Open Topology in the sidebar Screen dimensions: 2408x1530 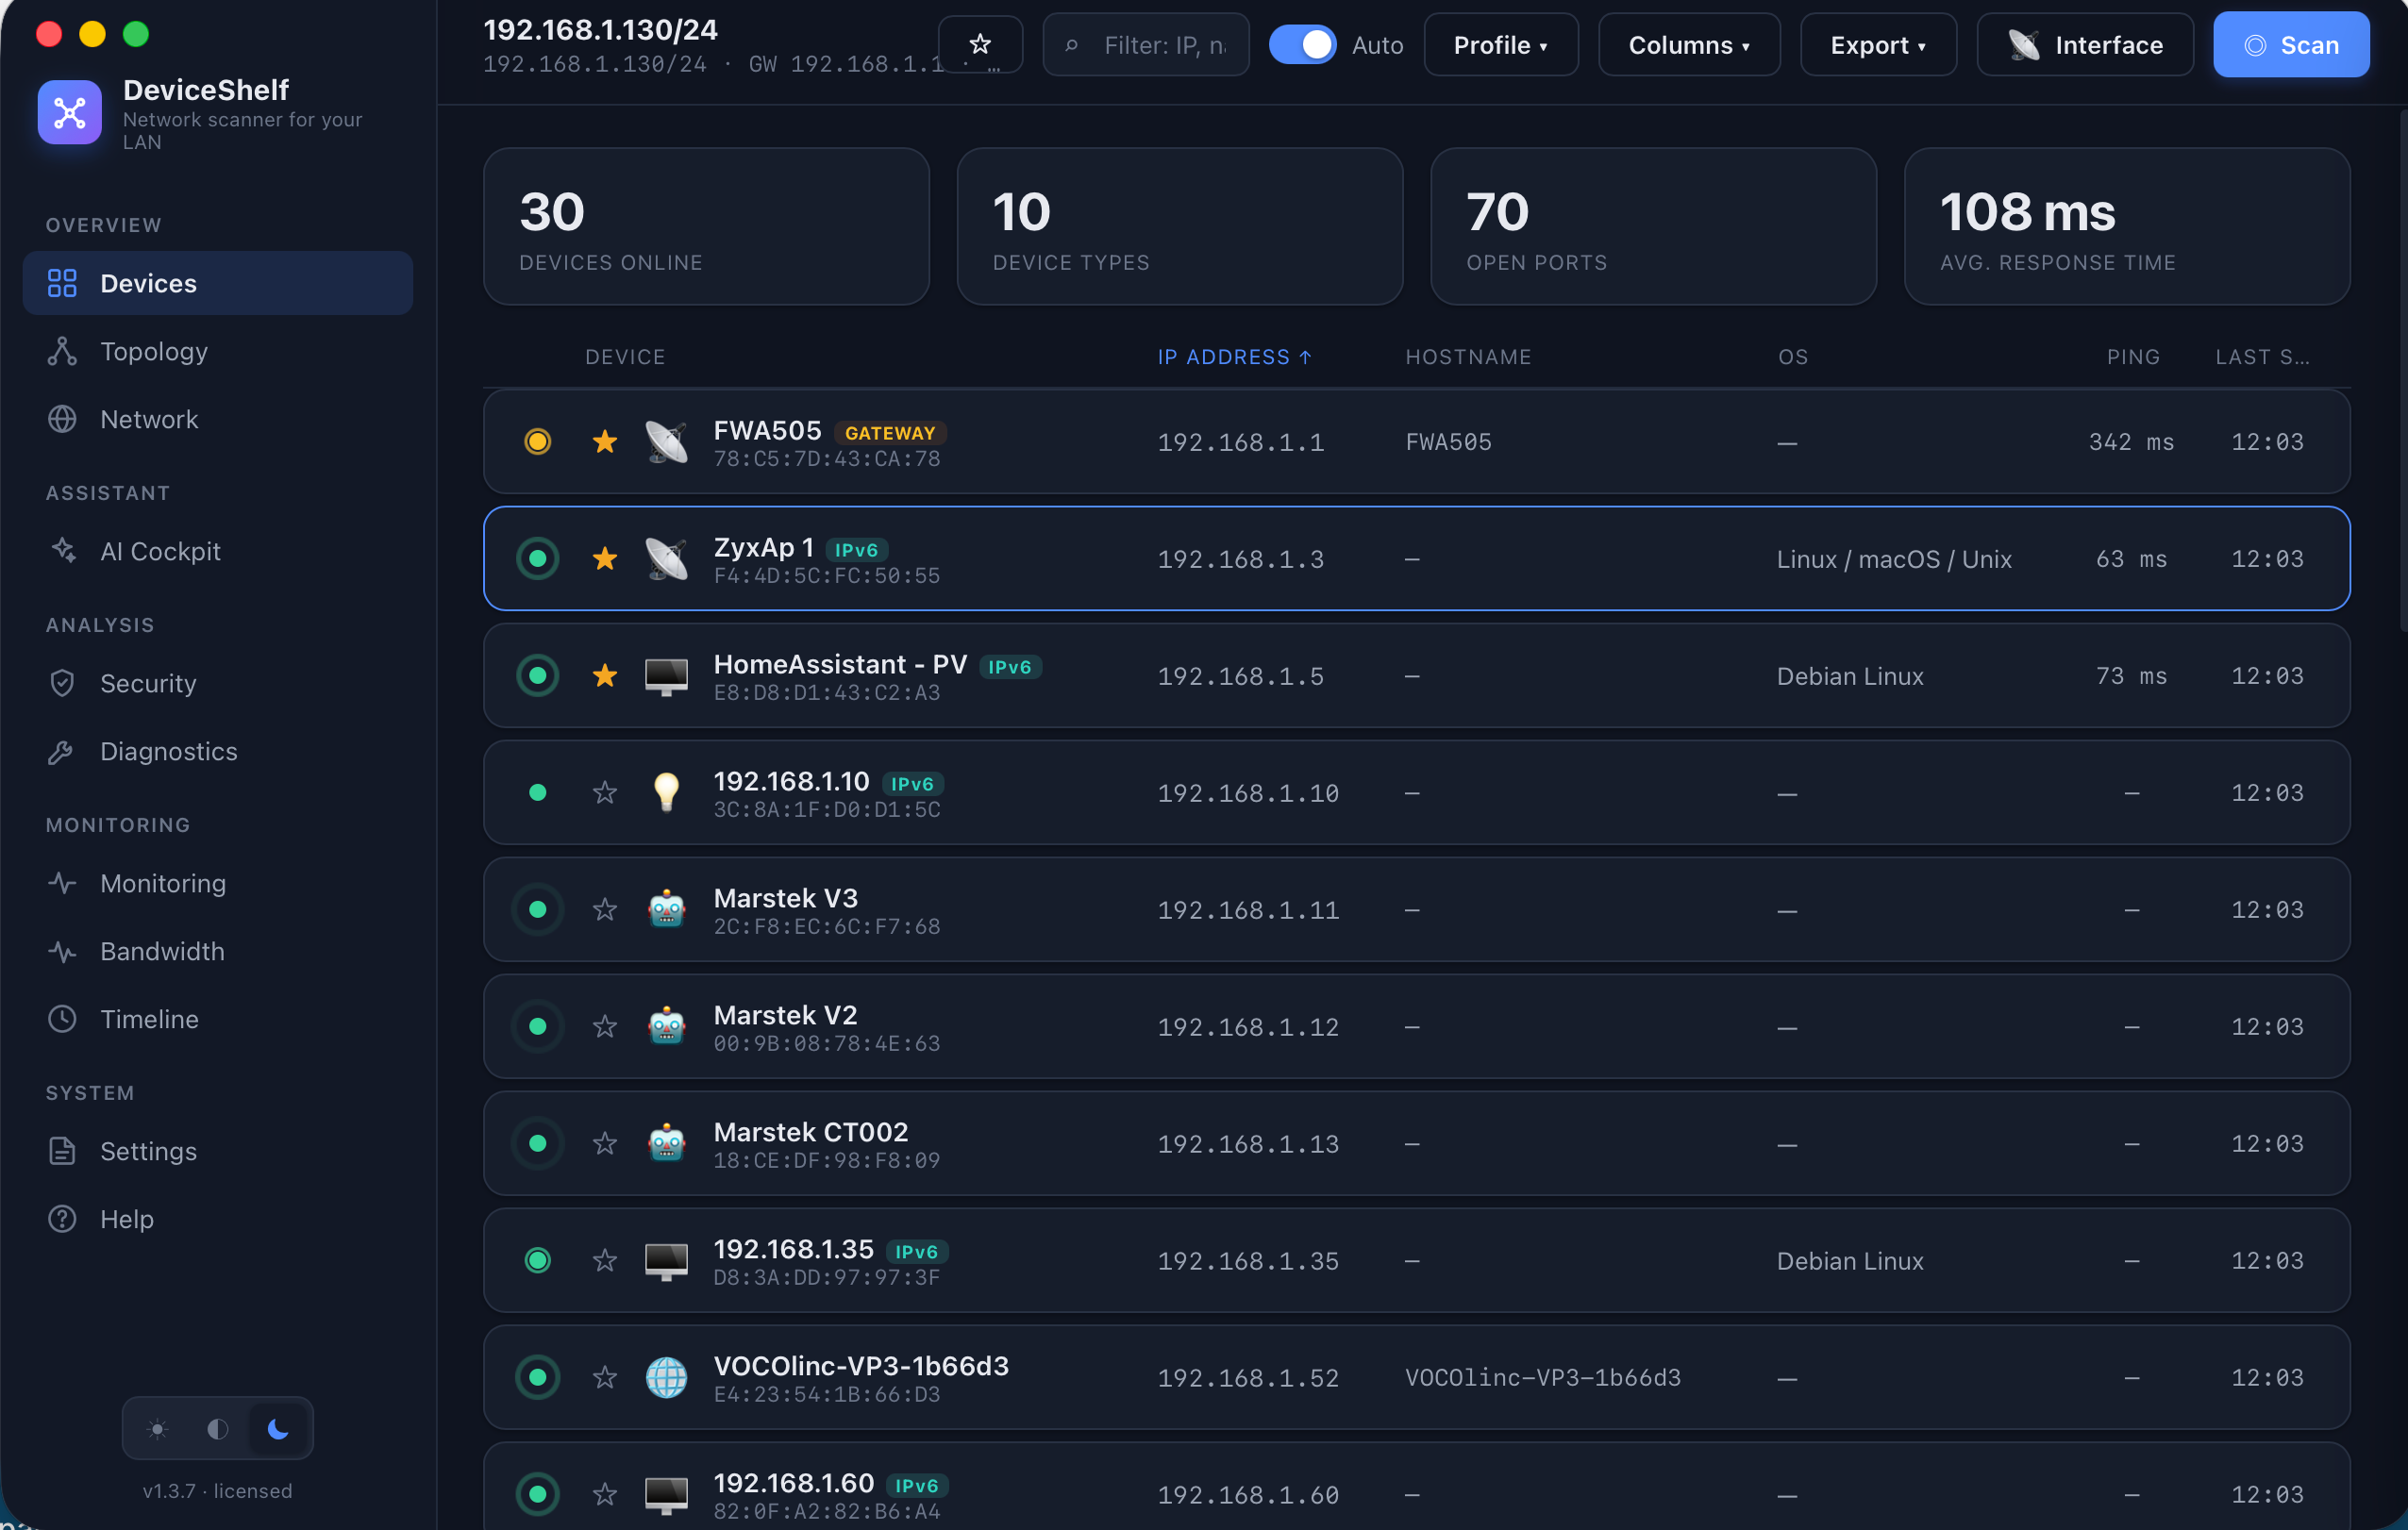217,352
